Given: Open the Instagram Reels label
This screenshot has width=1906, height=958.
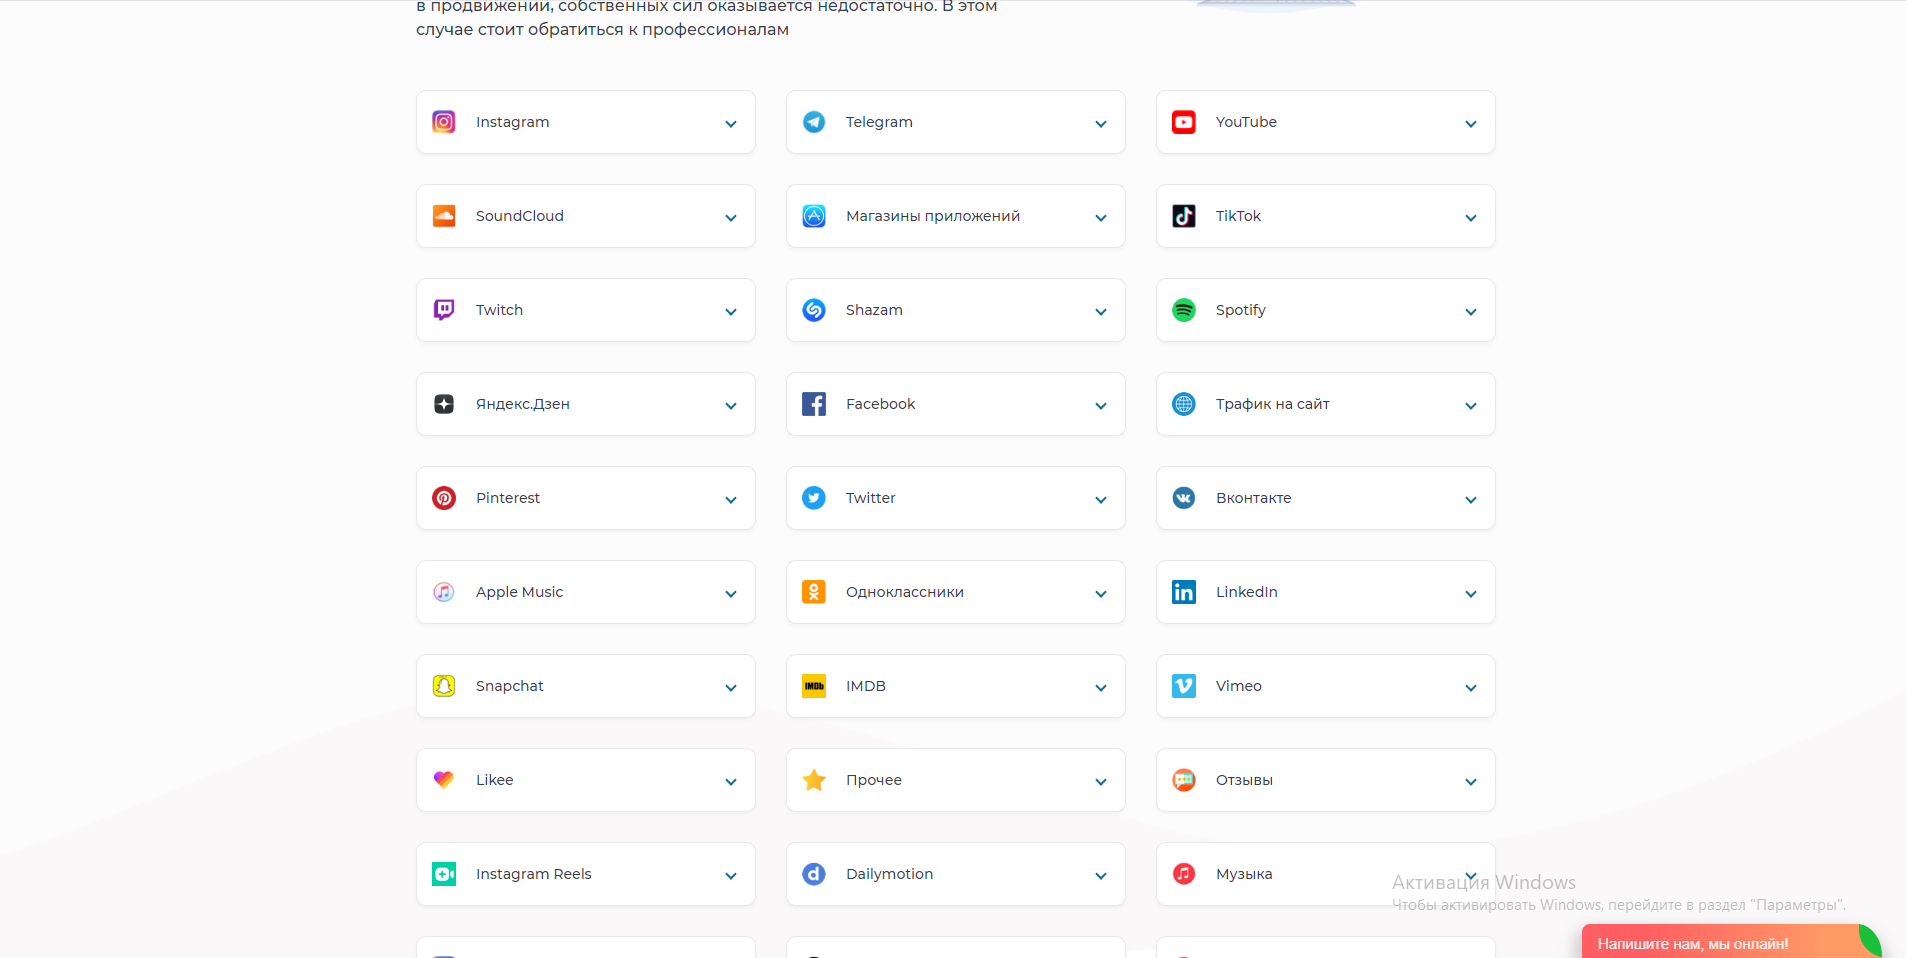Looking at the screenshot, I should (x=533, y=874).
